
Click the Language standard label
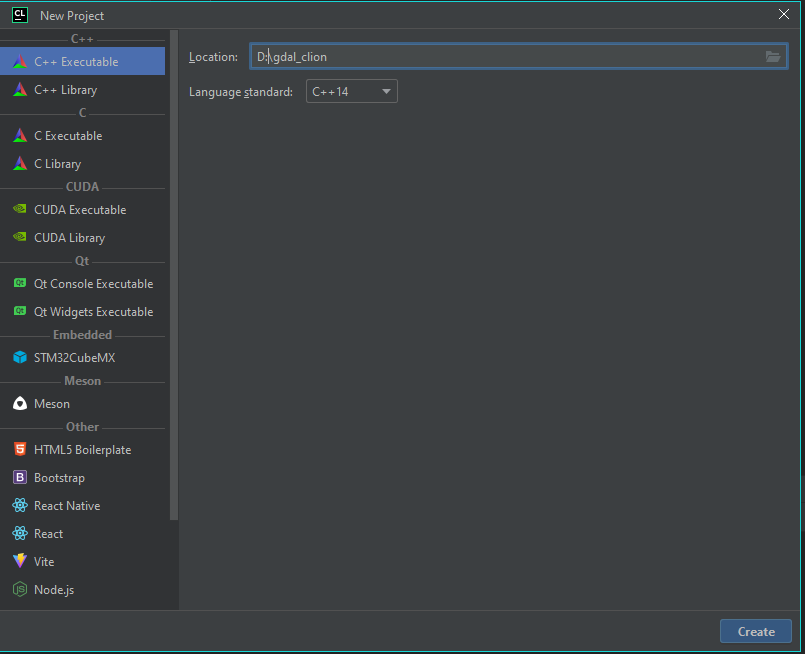[x=241, y=92]
